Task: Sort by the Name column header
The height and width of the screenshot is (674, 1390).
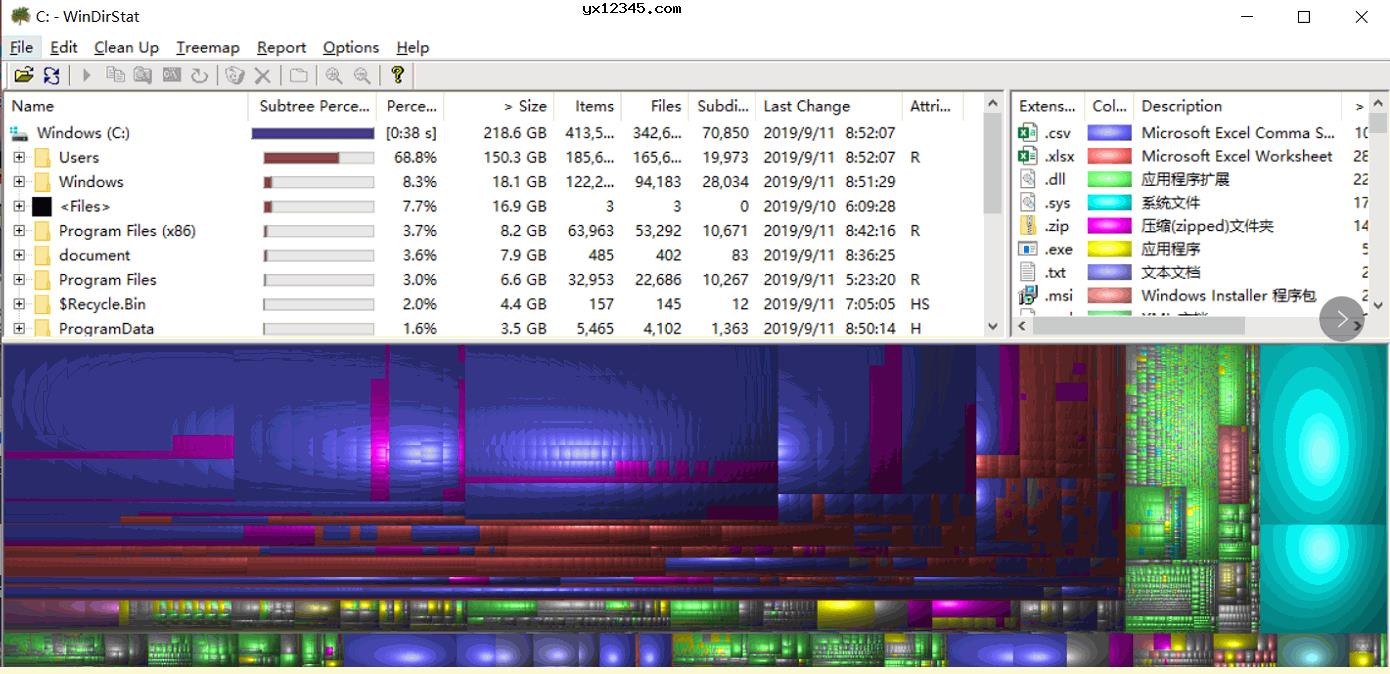Action: coord(126,106)
